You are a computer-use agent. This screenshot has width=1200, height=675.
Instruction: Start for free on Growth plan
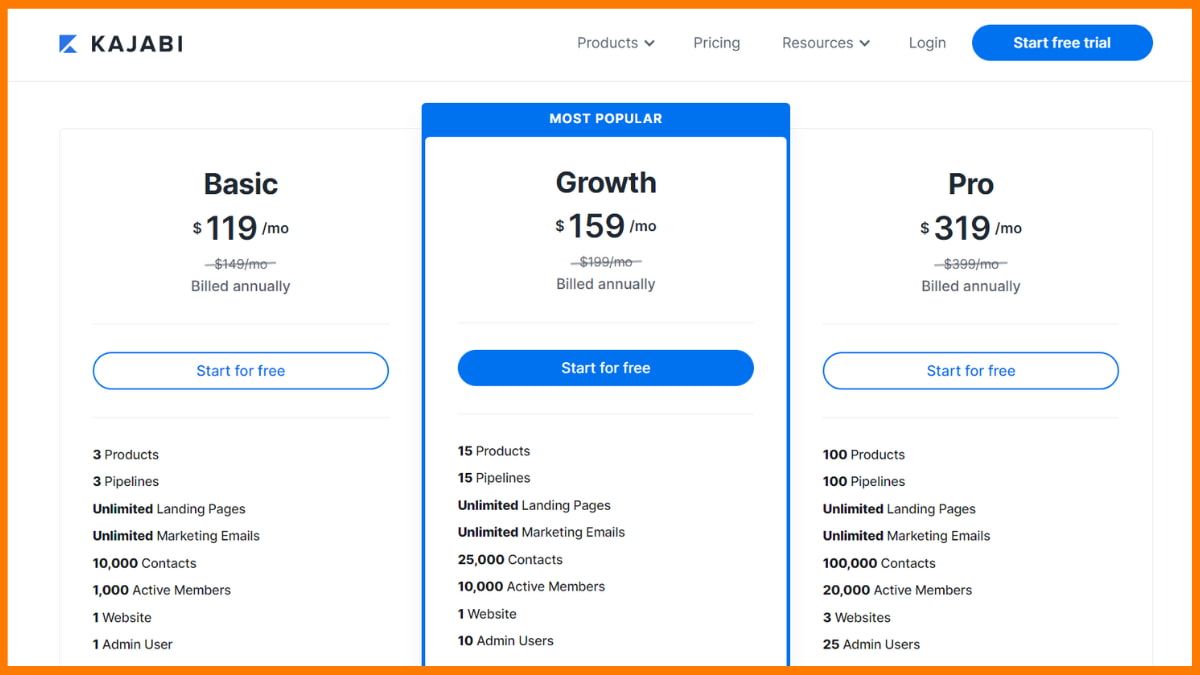(606, 368)
